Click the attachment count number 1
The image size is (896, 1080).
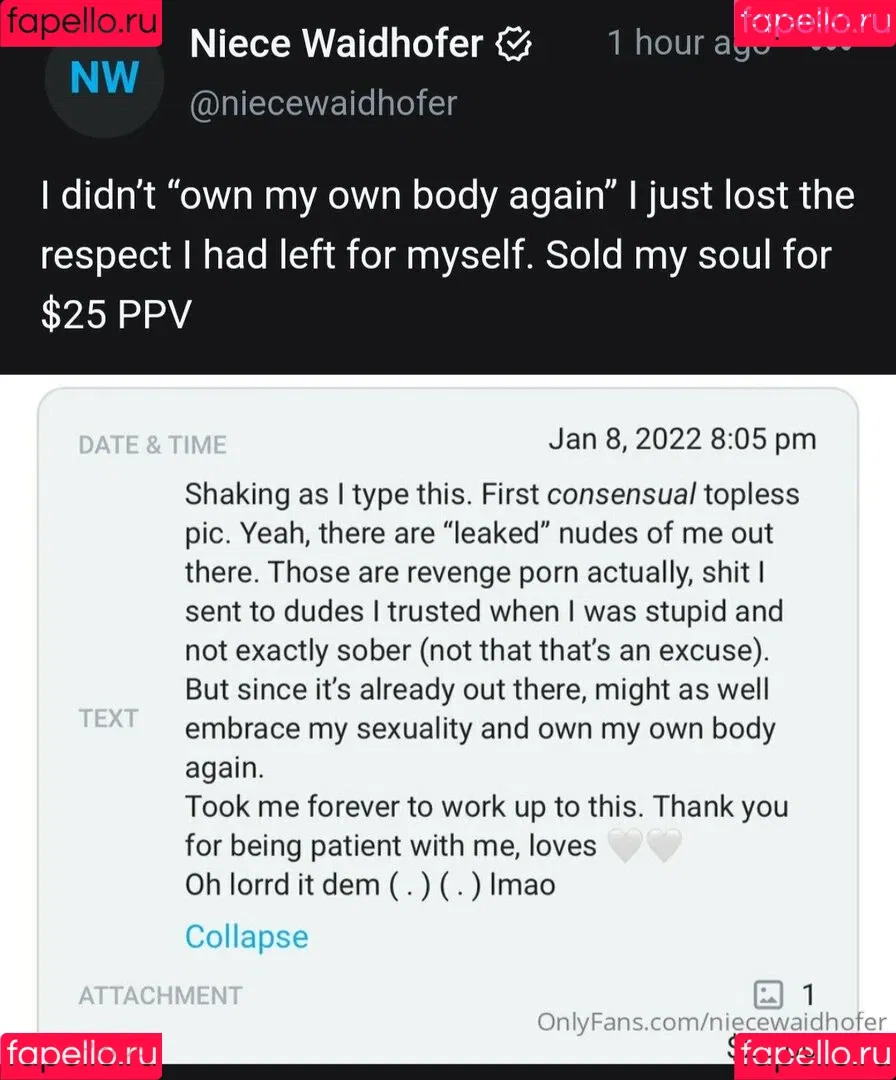(x=808, y=995)
